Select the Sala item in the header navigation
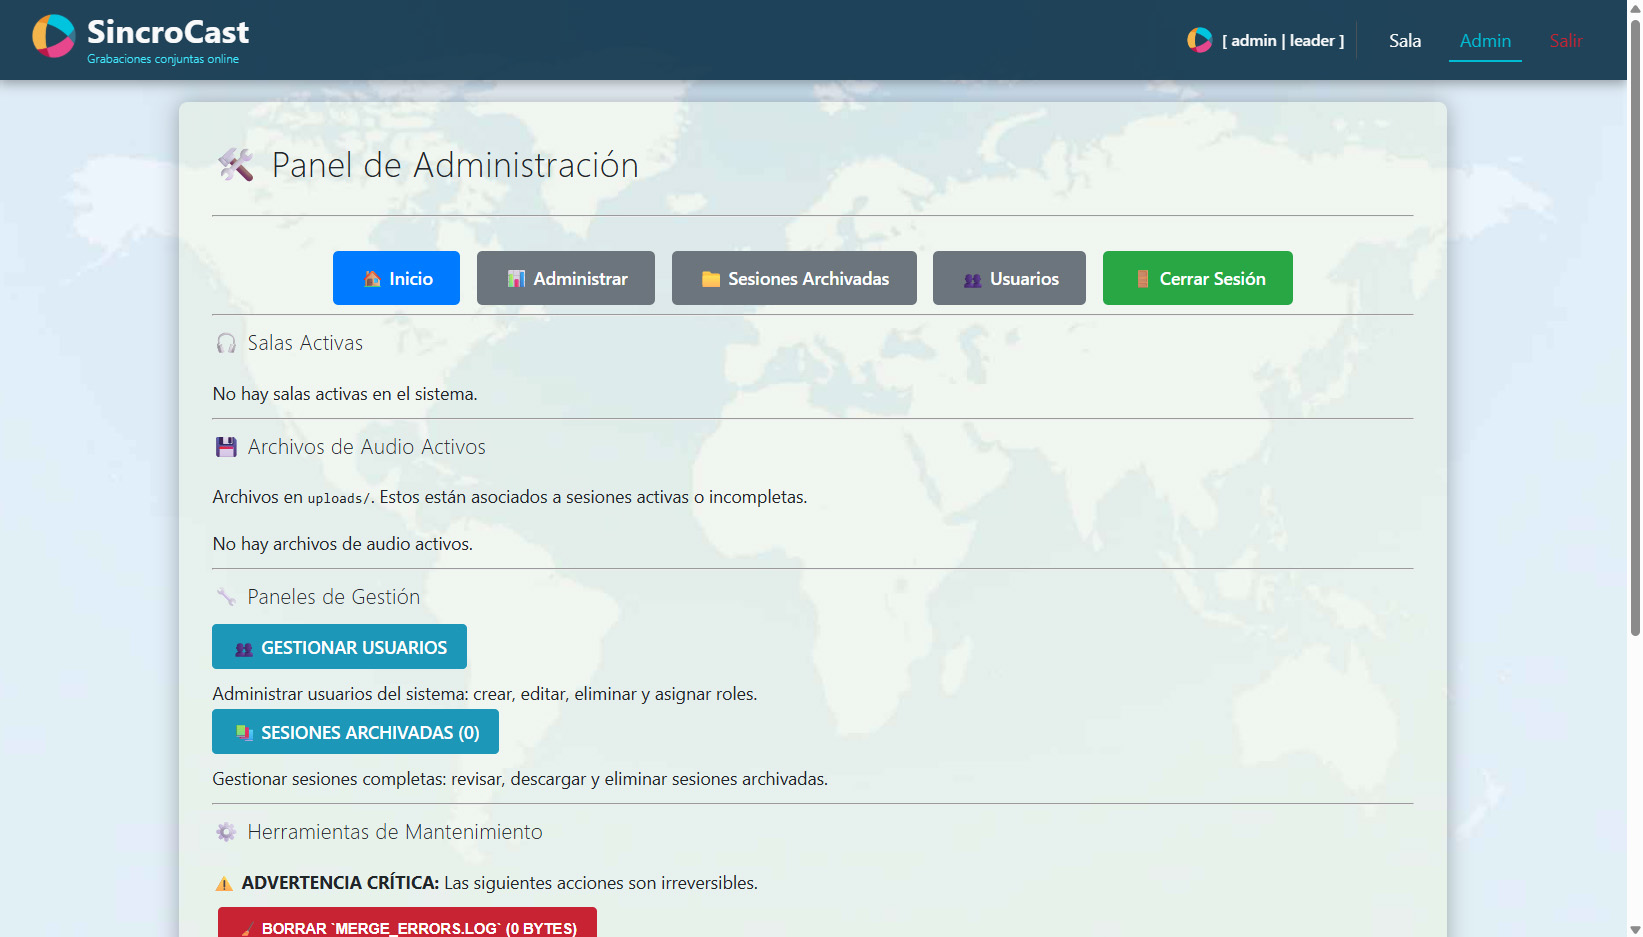Image resolution: width=1643 pixels, height=937 pixels. tap(1405, 41)
